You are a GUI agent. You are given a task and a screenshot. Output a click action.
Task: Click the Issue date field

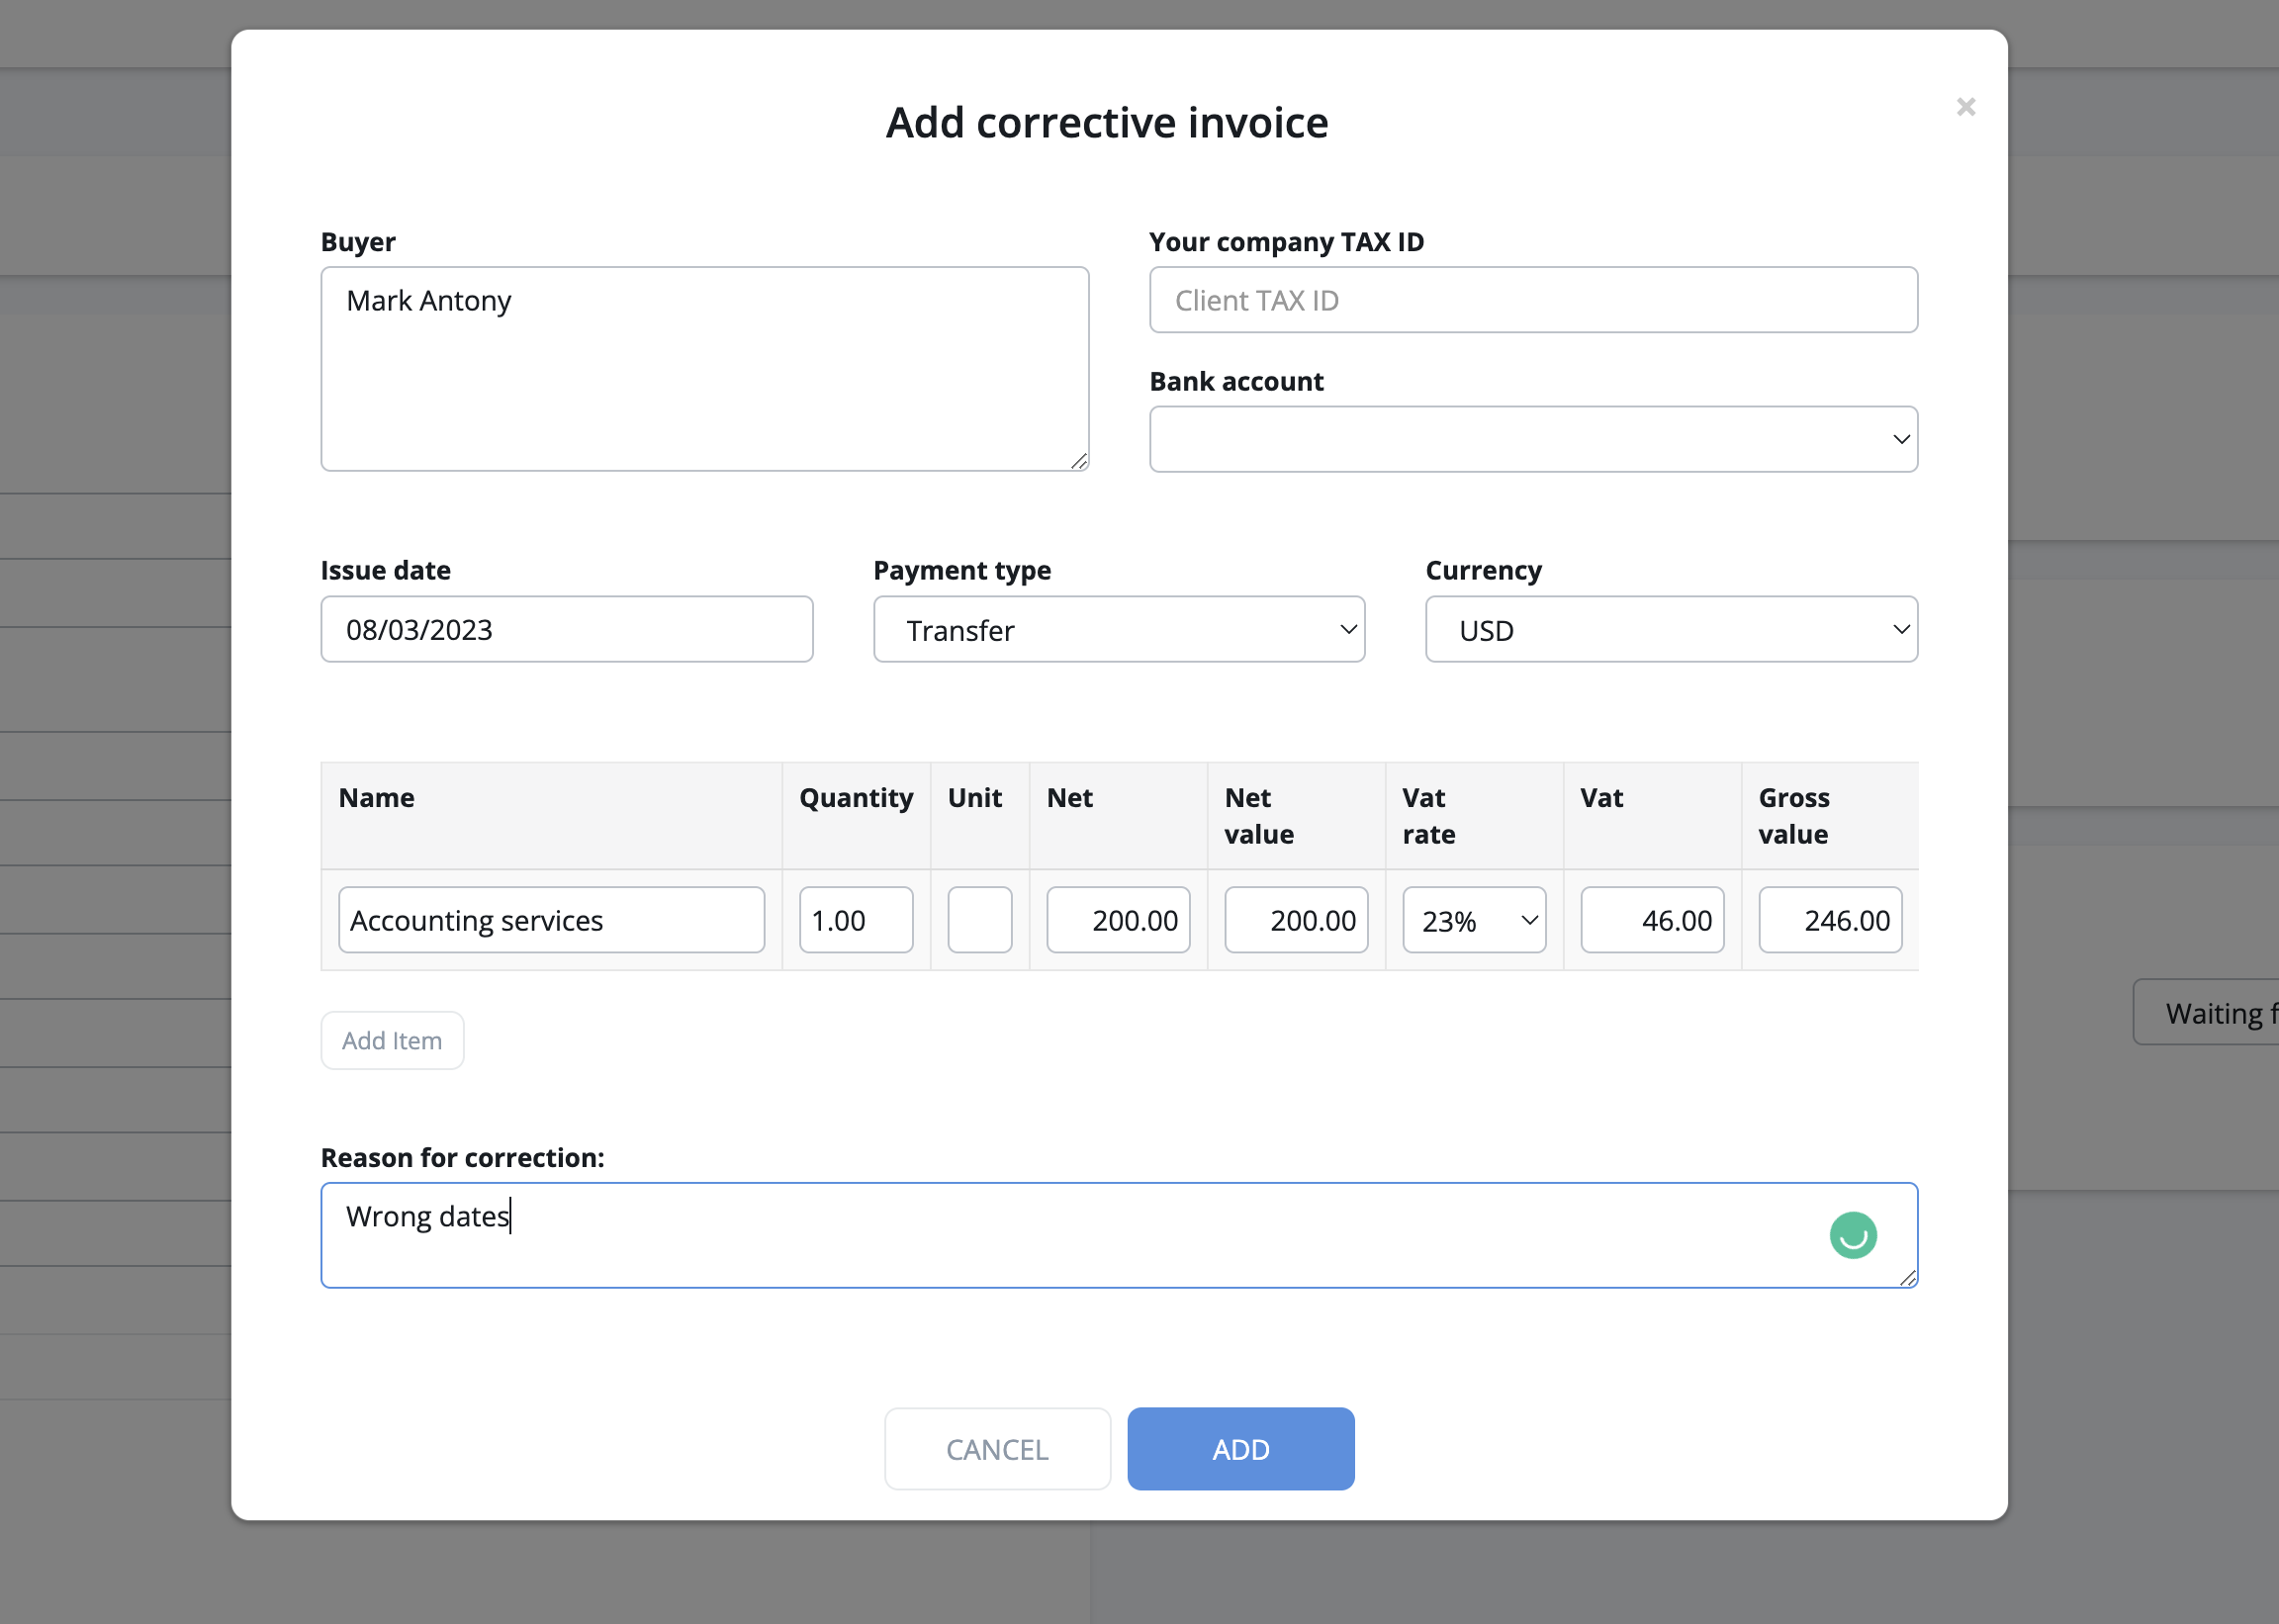pyautogui.click(x=566, y=630)
